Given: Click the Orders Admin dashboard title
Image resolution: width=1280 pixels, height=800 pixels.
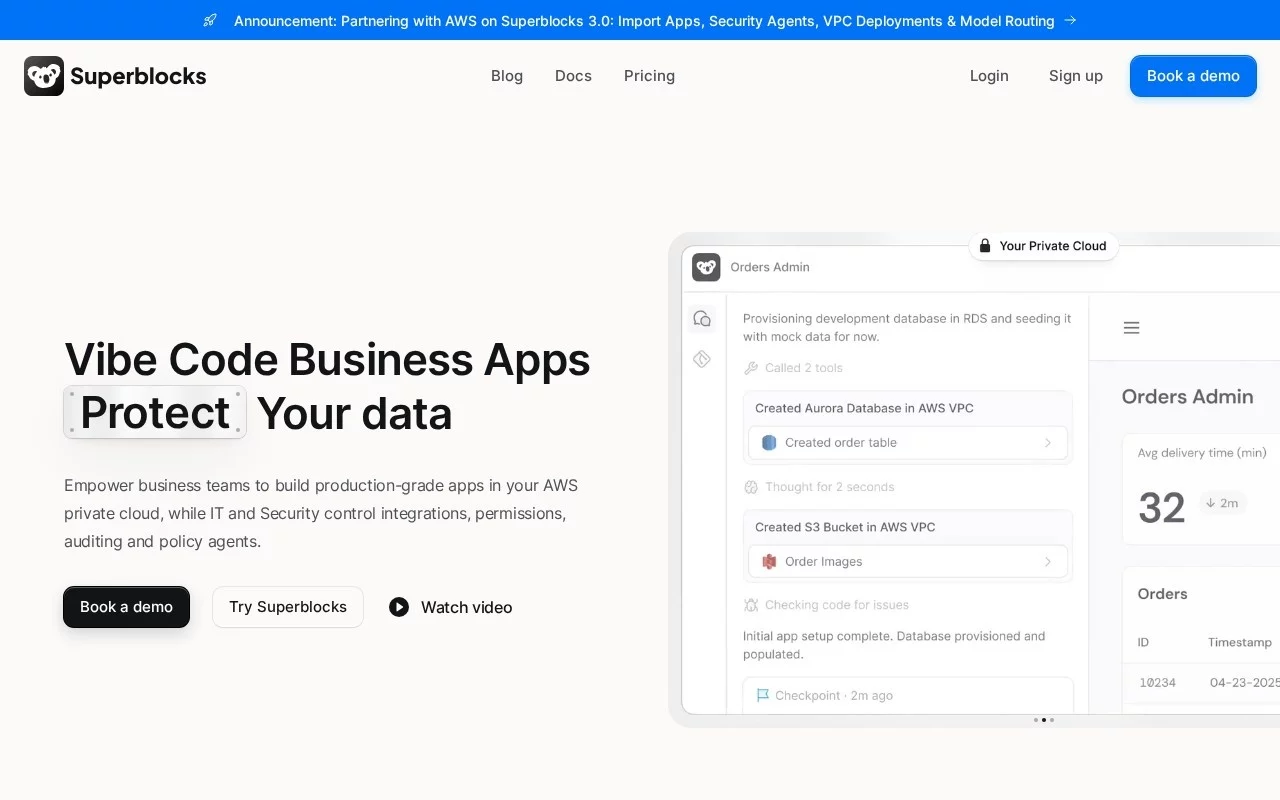Looking at the screenshot, I should (1187, 397).
